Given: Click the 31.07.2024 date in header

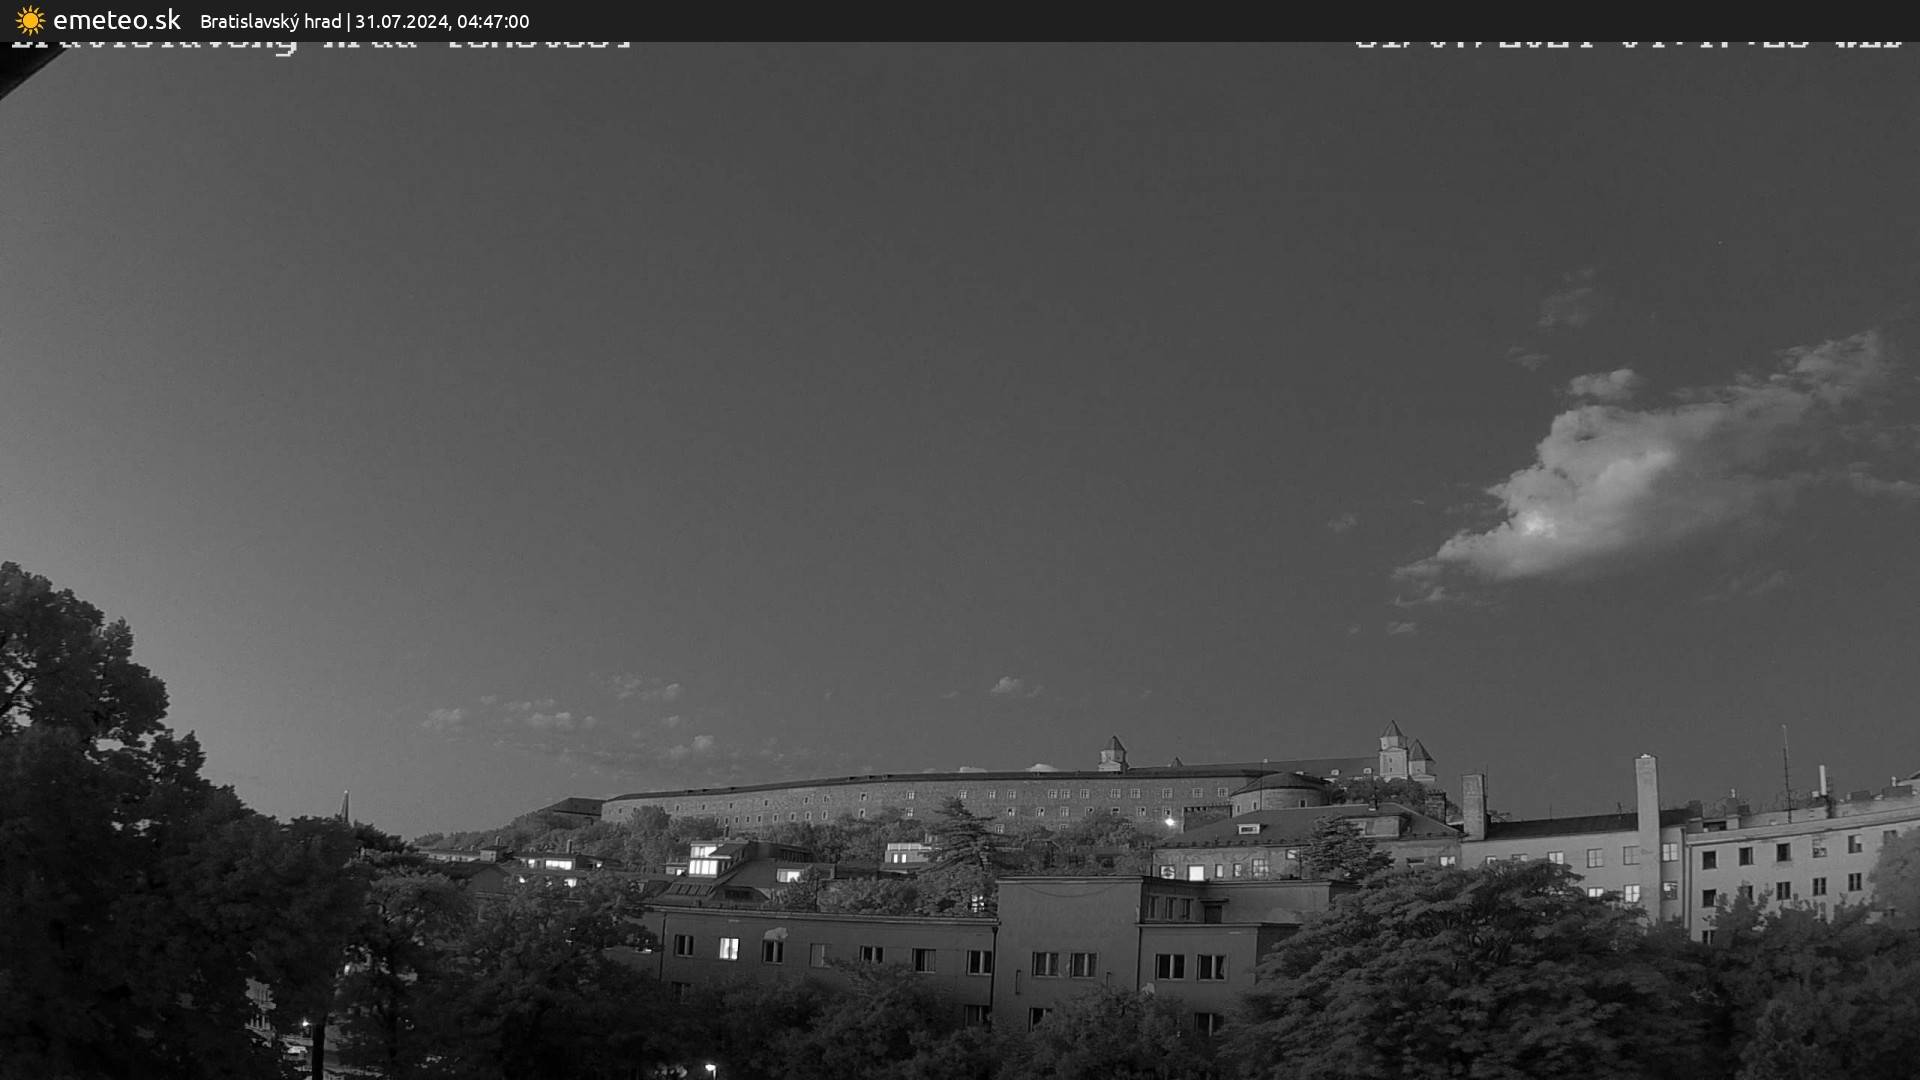Looking at the screenshot, I should (401, 21).
